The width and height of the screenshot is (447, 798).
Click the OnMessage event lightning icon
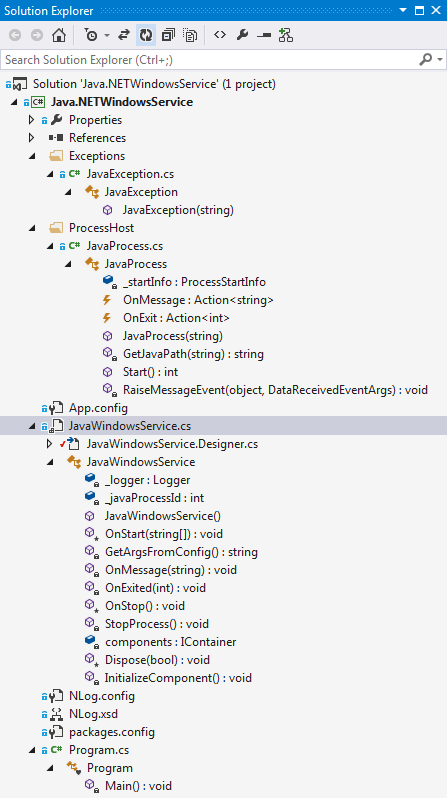pos(107,300)
